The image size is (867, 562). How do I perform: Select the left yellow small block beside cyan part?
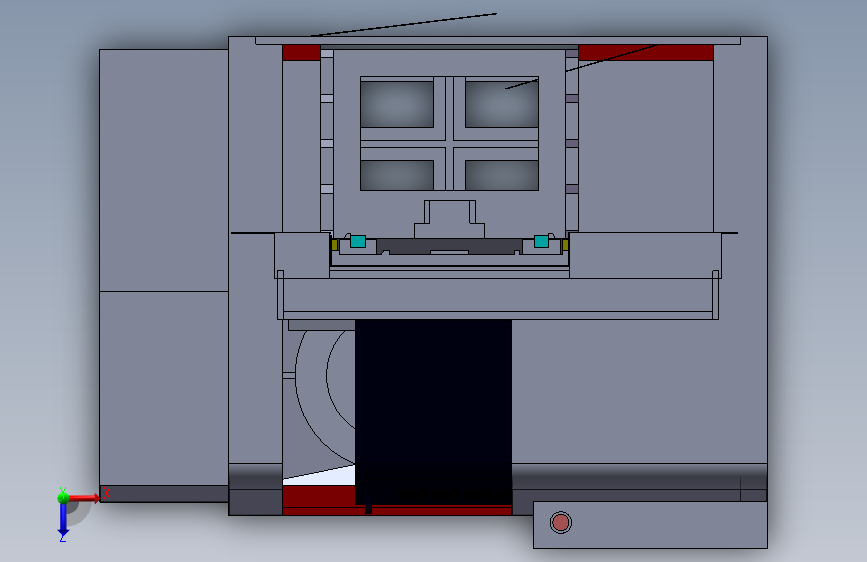click(x=335, y=245)
